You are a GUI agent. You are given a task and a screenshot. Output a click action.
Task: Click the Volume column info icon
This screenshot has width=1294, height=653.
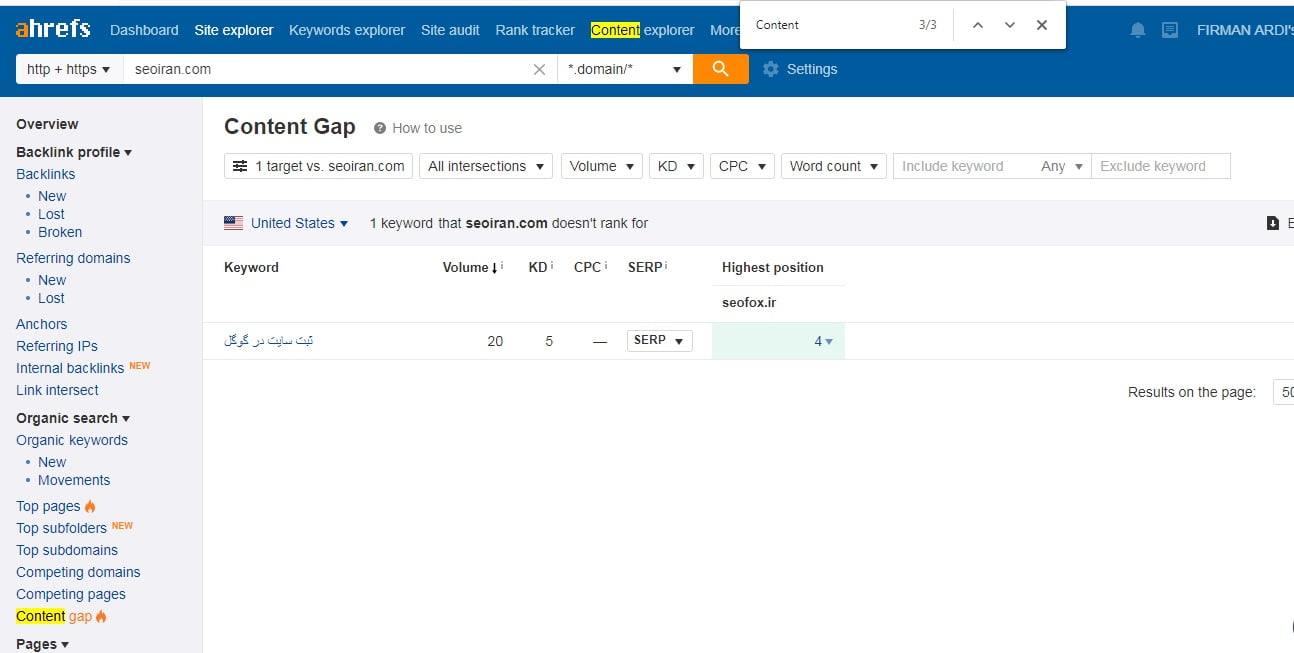tap(501, 265)
